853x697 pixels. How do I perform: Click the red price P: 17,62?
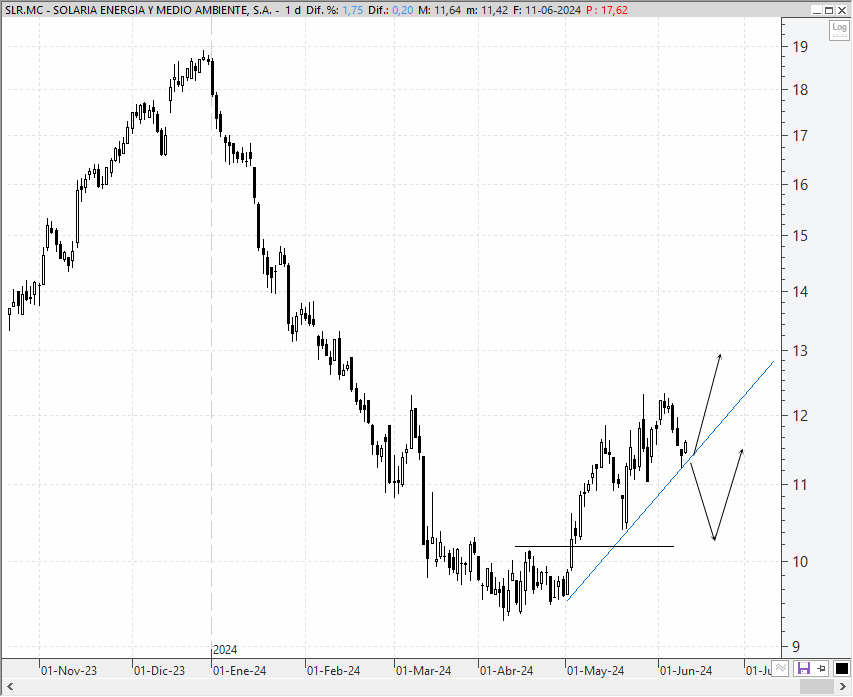point(607,10)
